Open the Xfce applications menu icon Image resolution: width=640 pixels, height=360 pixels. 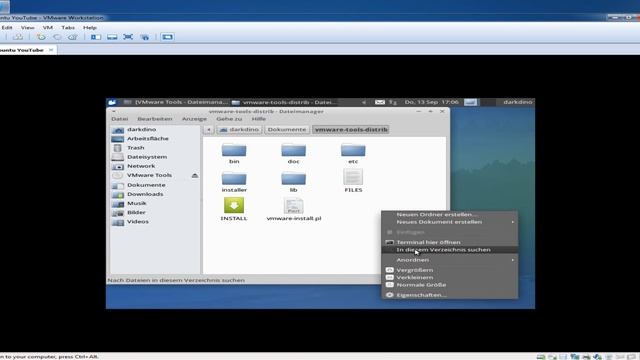[112, 102]
